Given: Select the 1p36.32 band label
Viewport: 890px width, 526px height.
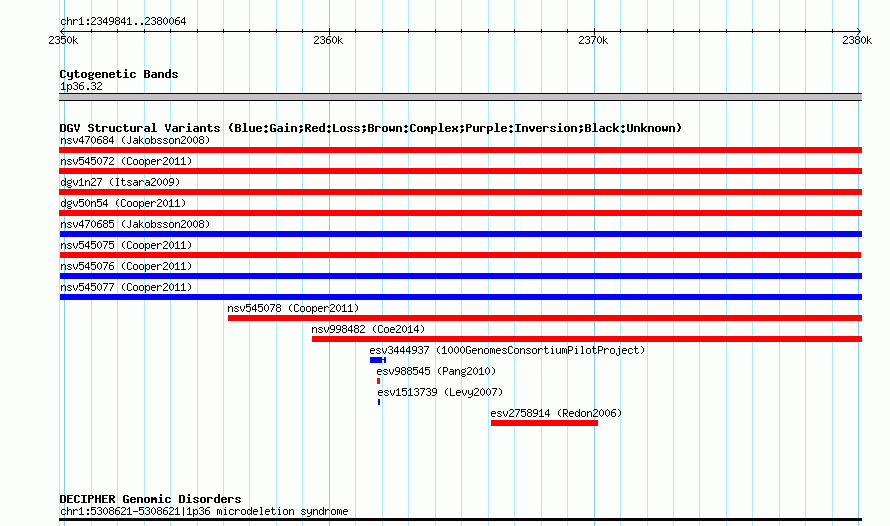Looking at the screenshot, I should (x=81, y=86).
